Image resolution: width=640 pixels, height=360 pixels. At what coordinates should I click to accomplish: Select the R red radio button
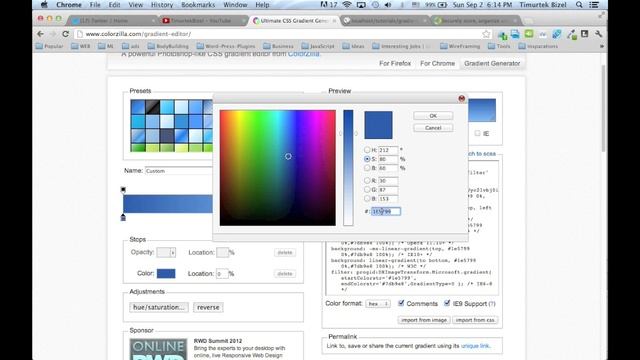pyautogui.click(x=367, y=180)
